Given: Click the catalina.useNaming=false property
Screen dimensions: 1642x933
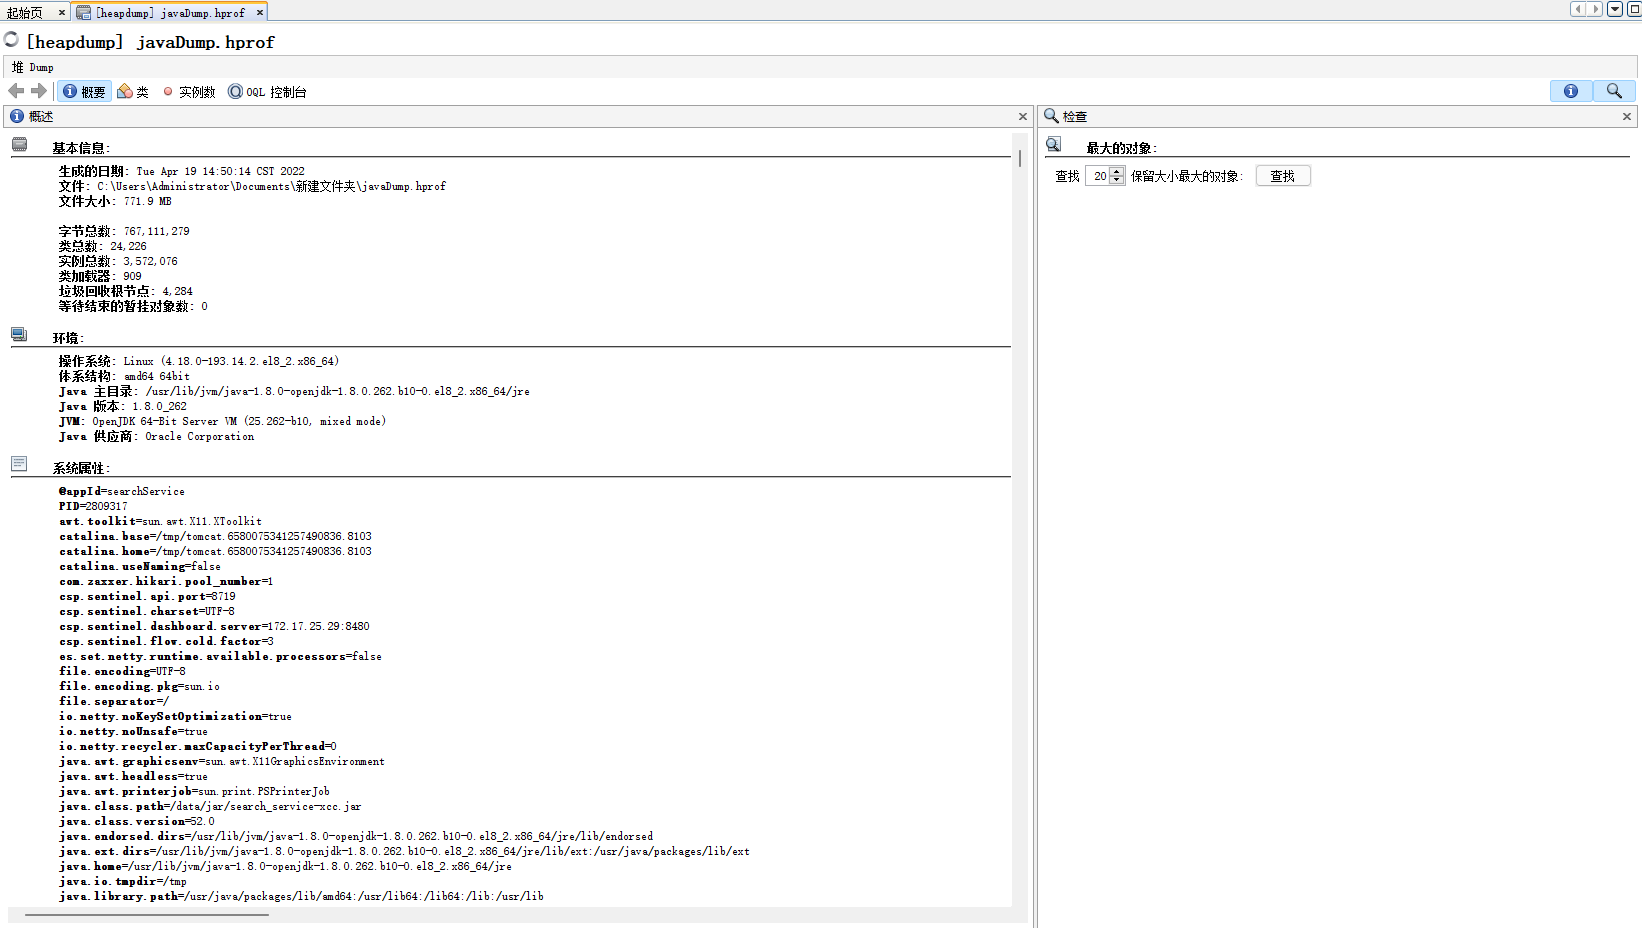Looking at the screenshot, I should coord(140,566).
